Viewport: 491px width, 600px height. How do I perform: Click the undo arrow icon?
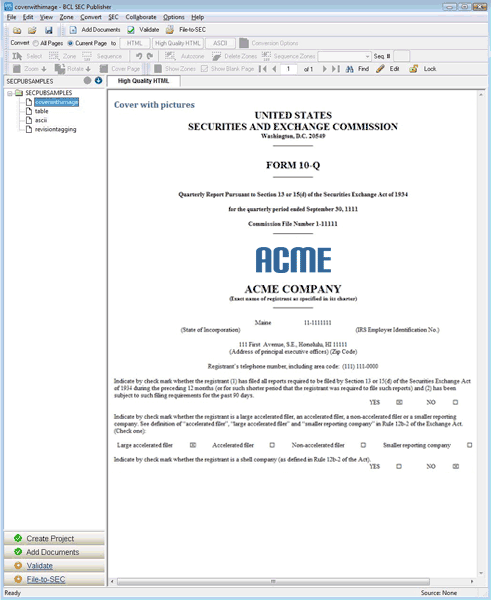139,56
